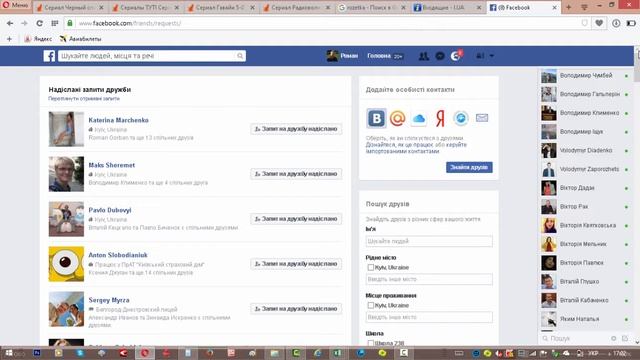The width and height of the screenshot is (640, 360).
Task: Open the Яндекс bookmark
Action: coord(38,39)
